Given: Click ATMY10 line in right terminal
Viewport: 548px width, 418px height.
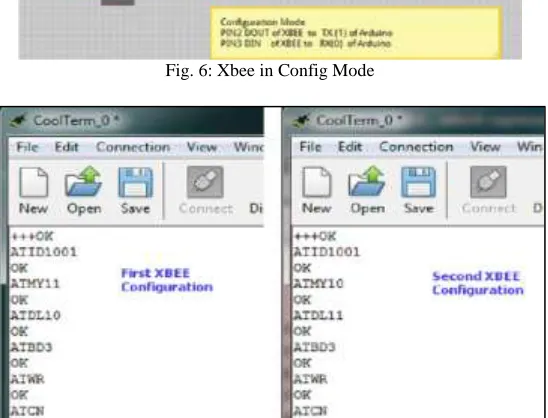Looking at the screenshot, I should click(x=318, y=283).
